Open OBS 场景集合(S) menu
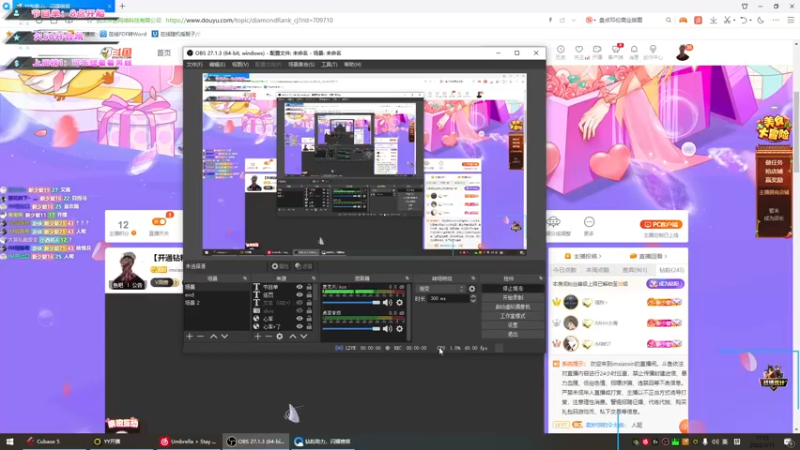The width and height of the screenshot is (800, 450). coord(302,65)
